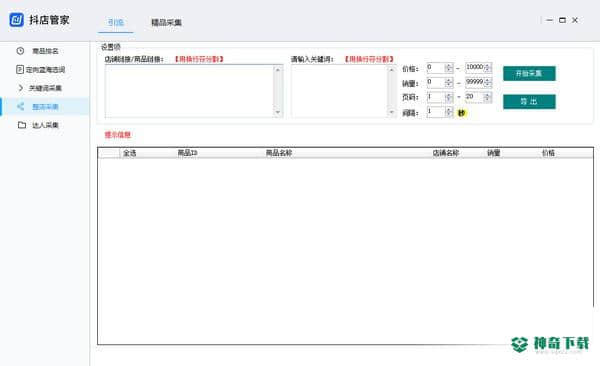Image resolution: width=600 pixels, height=366 pixels.
Task: Open 定向蓝海选词 in the sidebar
Action: tap(41, 70)
